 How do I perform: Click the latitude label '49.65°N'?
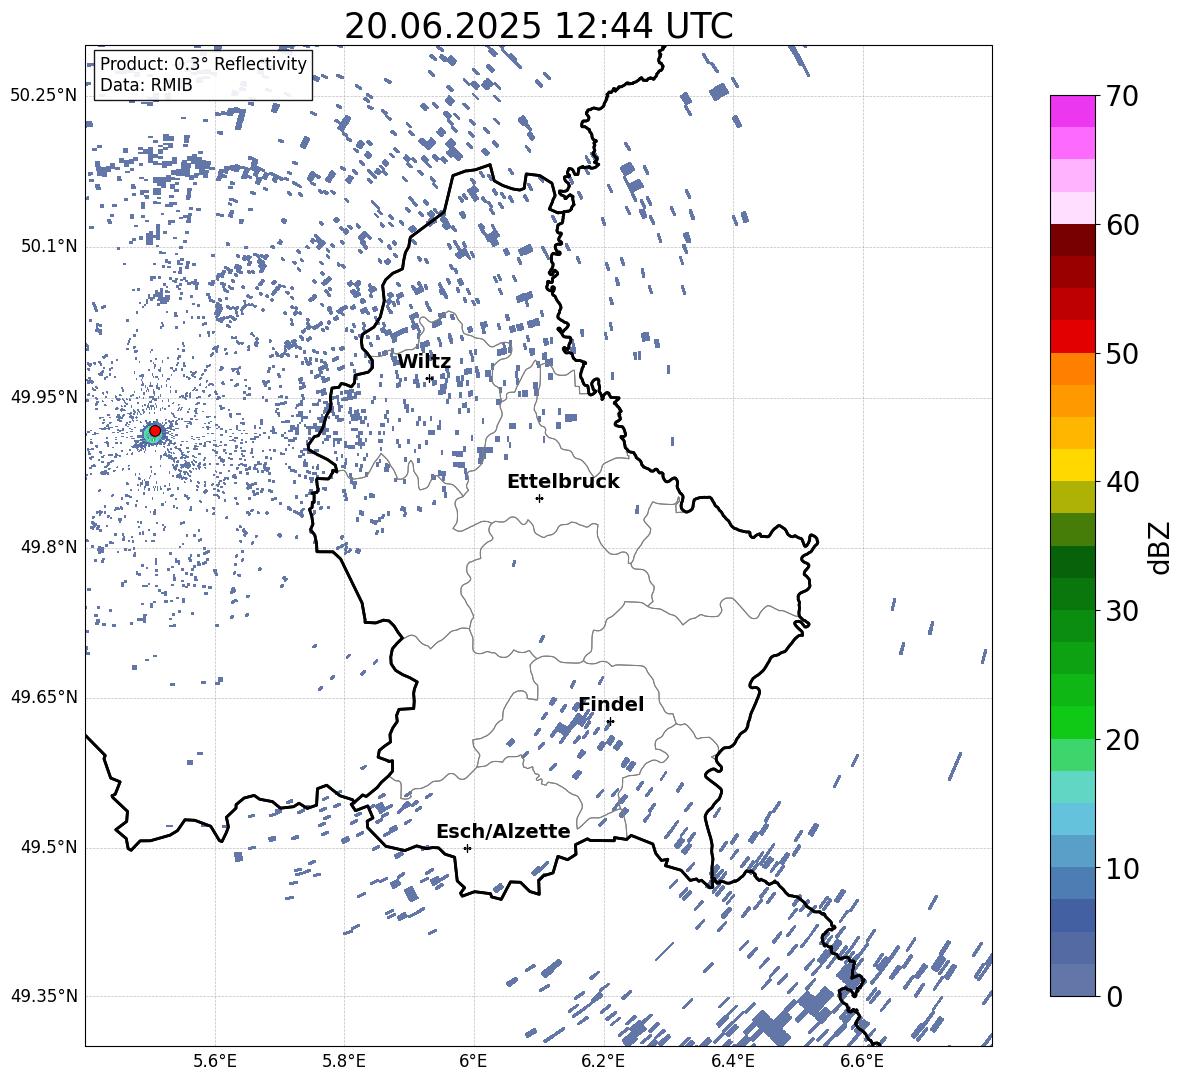tap(44, 697)
